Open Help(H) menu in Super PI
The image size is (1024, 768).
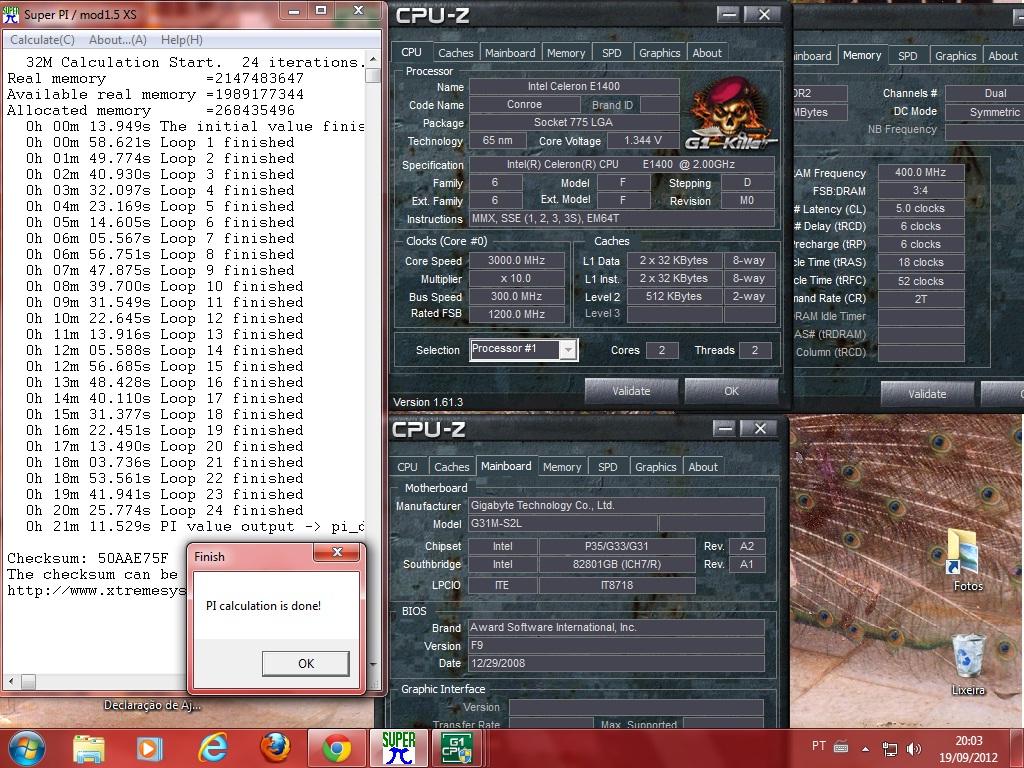182,40
